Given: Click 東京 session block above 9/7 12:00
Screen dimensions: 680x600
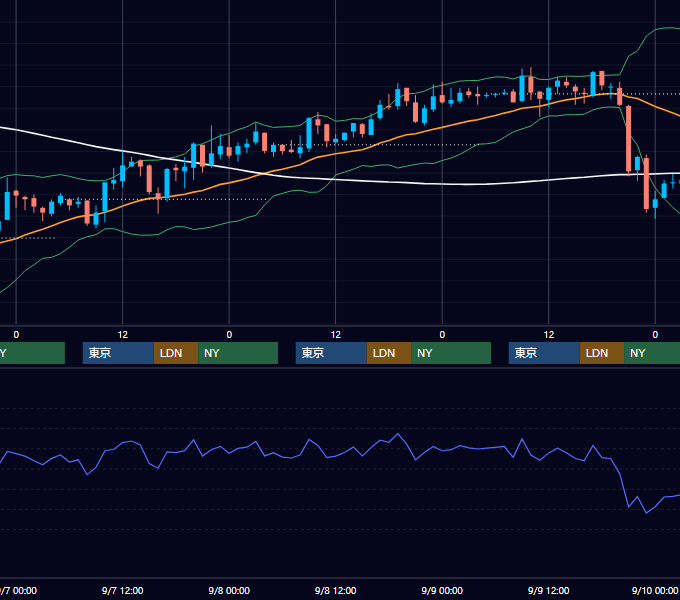Looking at the screenshot, I should (x=118, y=353).
